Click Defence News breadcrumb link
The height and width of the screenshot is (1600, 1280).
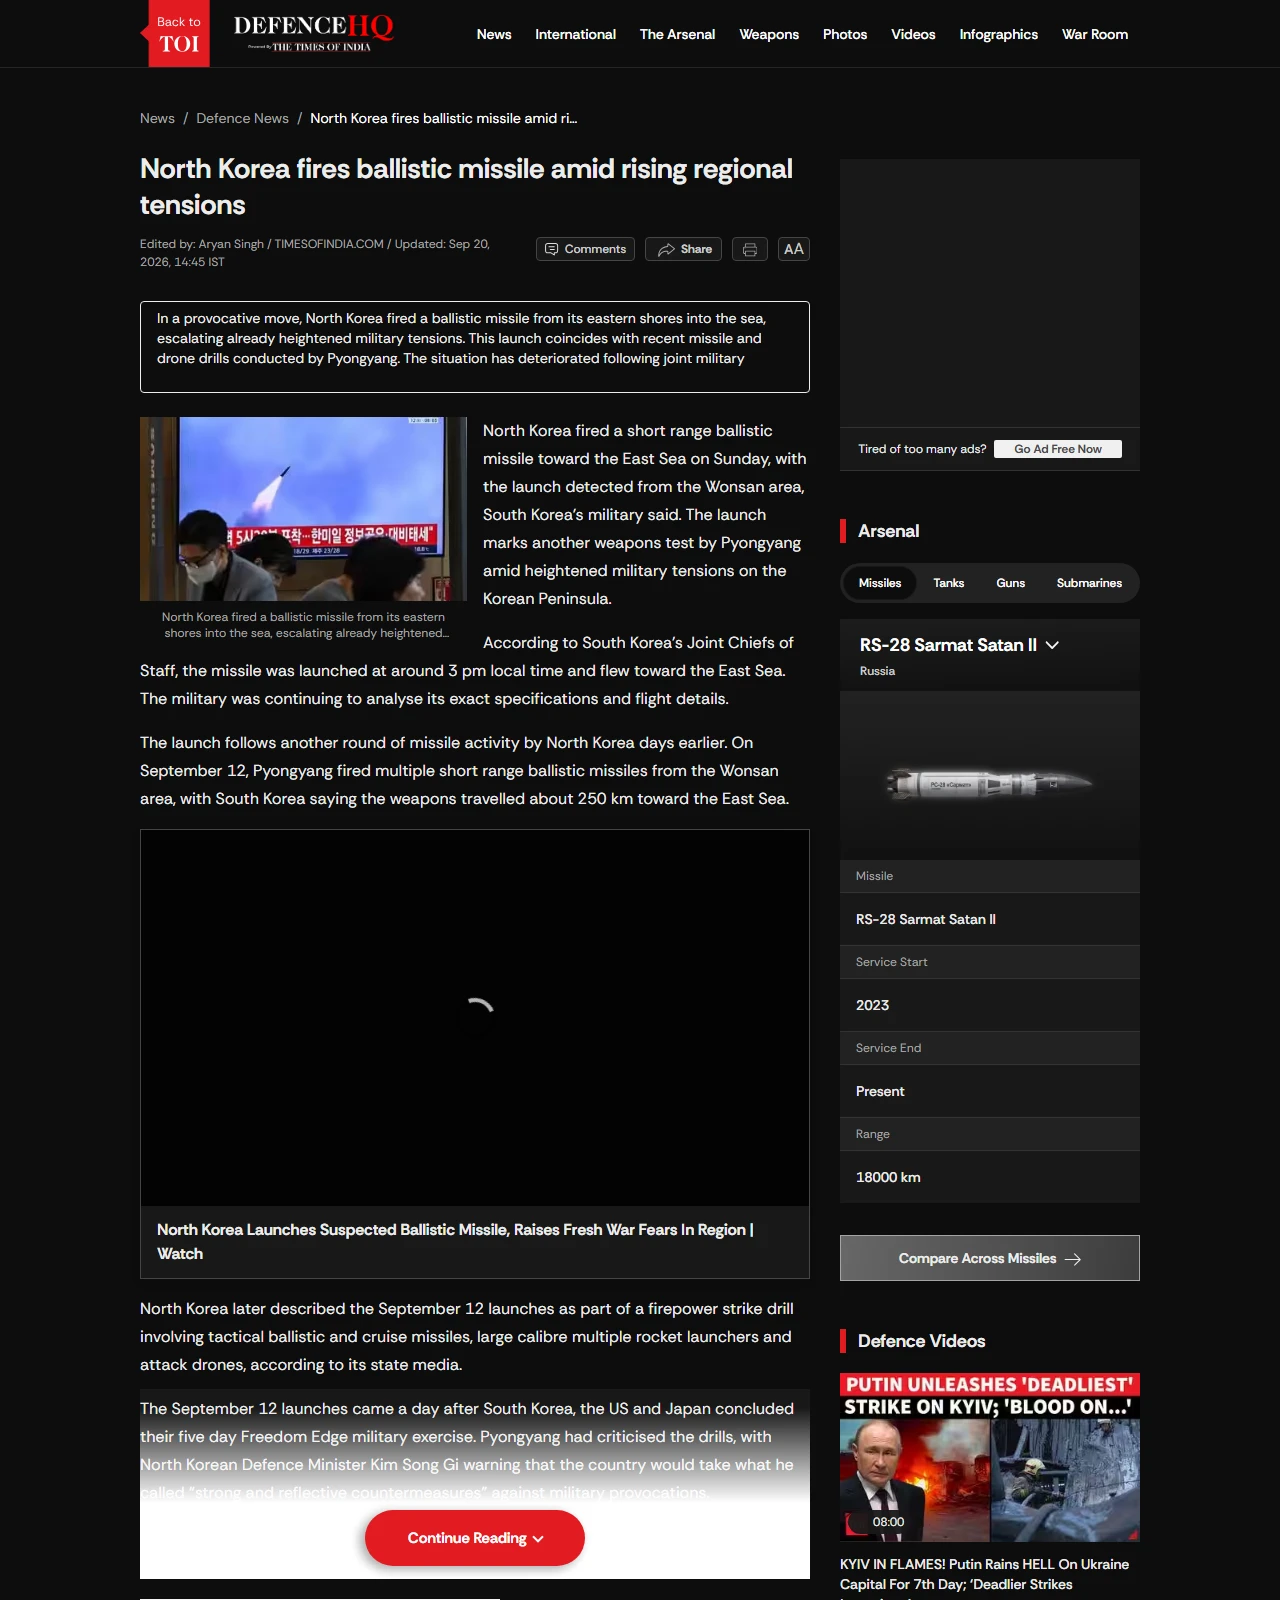[x=242, y=118]
